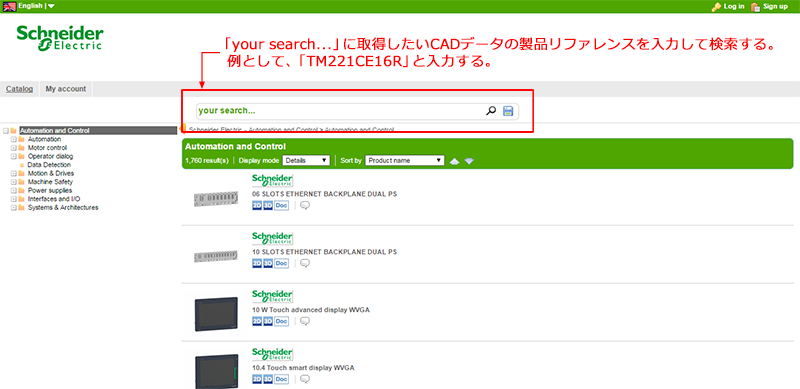The image size is (800, 389).
Task: Switch to the Catalog tab
Action: click(19, 89)
